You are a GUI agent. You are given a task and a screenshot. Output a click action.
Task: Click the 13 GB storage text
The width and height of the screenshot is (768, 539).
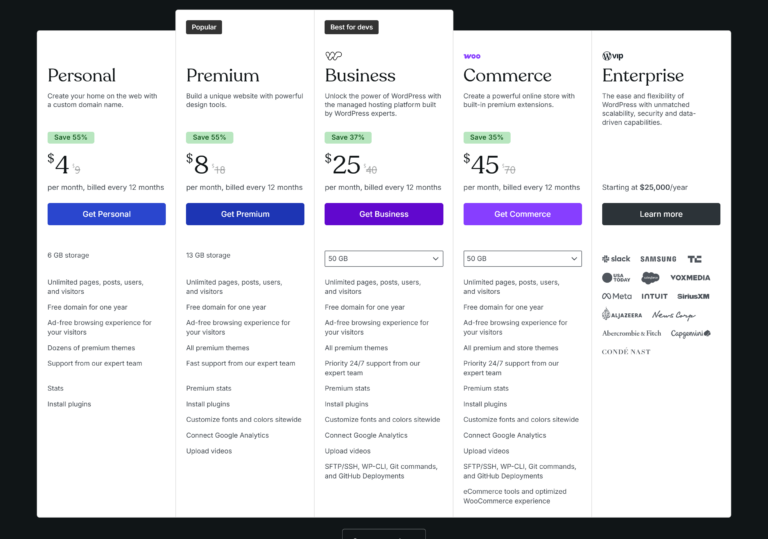click(x=208, y=255)
